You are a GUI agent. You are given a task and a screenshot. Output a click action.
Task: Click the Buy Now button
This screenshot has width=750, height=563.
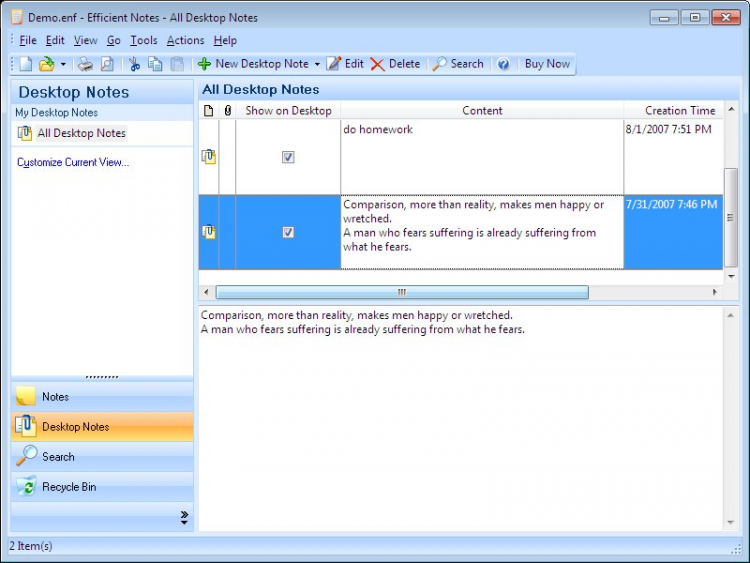pyautogui.click(x=547, y=64)
